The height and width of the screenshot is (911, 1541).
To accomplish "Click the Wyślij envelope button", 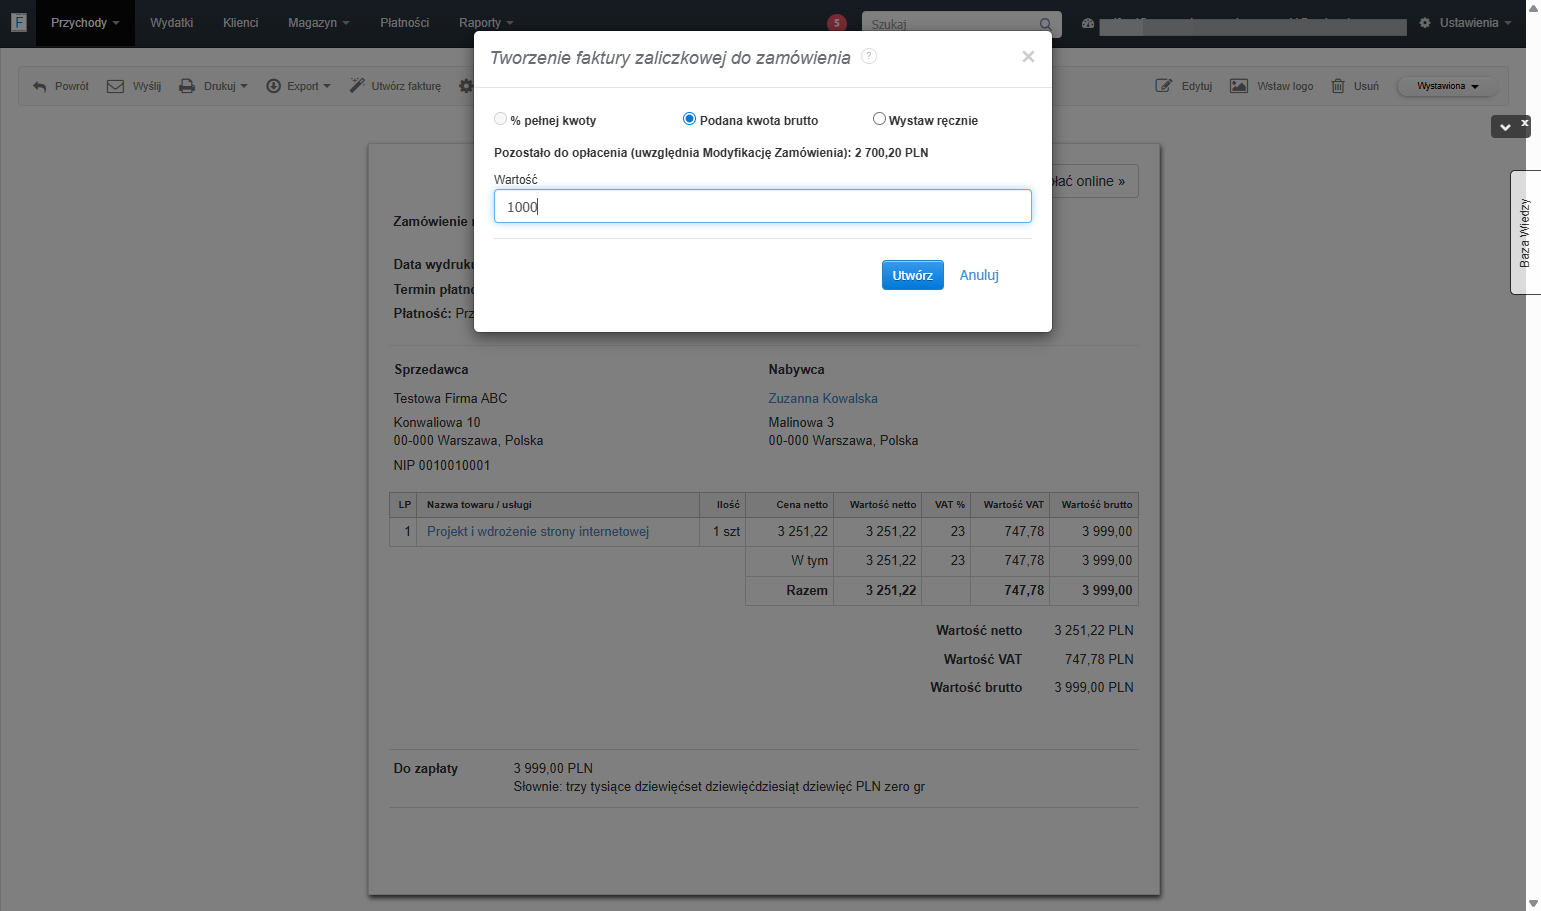I will (134, 86).
